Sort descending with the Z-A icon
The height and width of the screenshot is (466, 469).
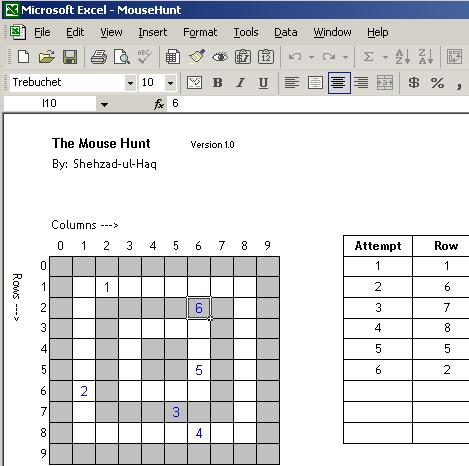coord(426,57)
